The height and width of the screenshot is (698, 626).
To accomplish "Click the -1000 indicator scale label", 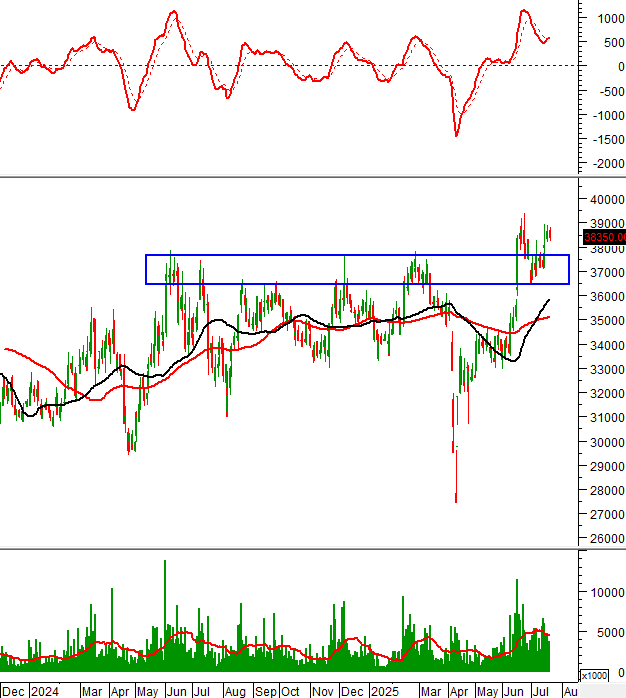I will 609,116.
